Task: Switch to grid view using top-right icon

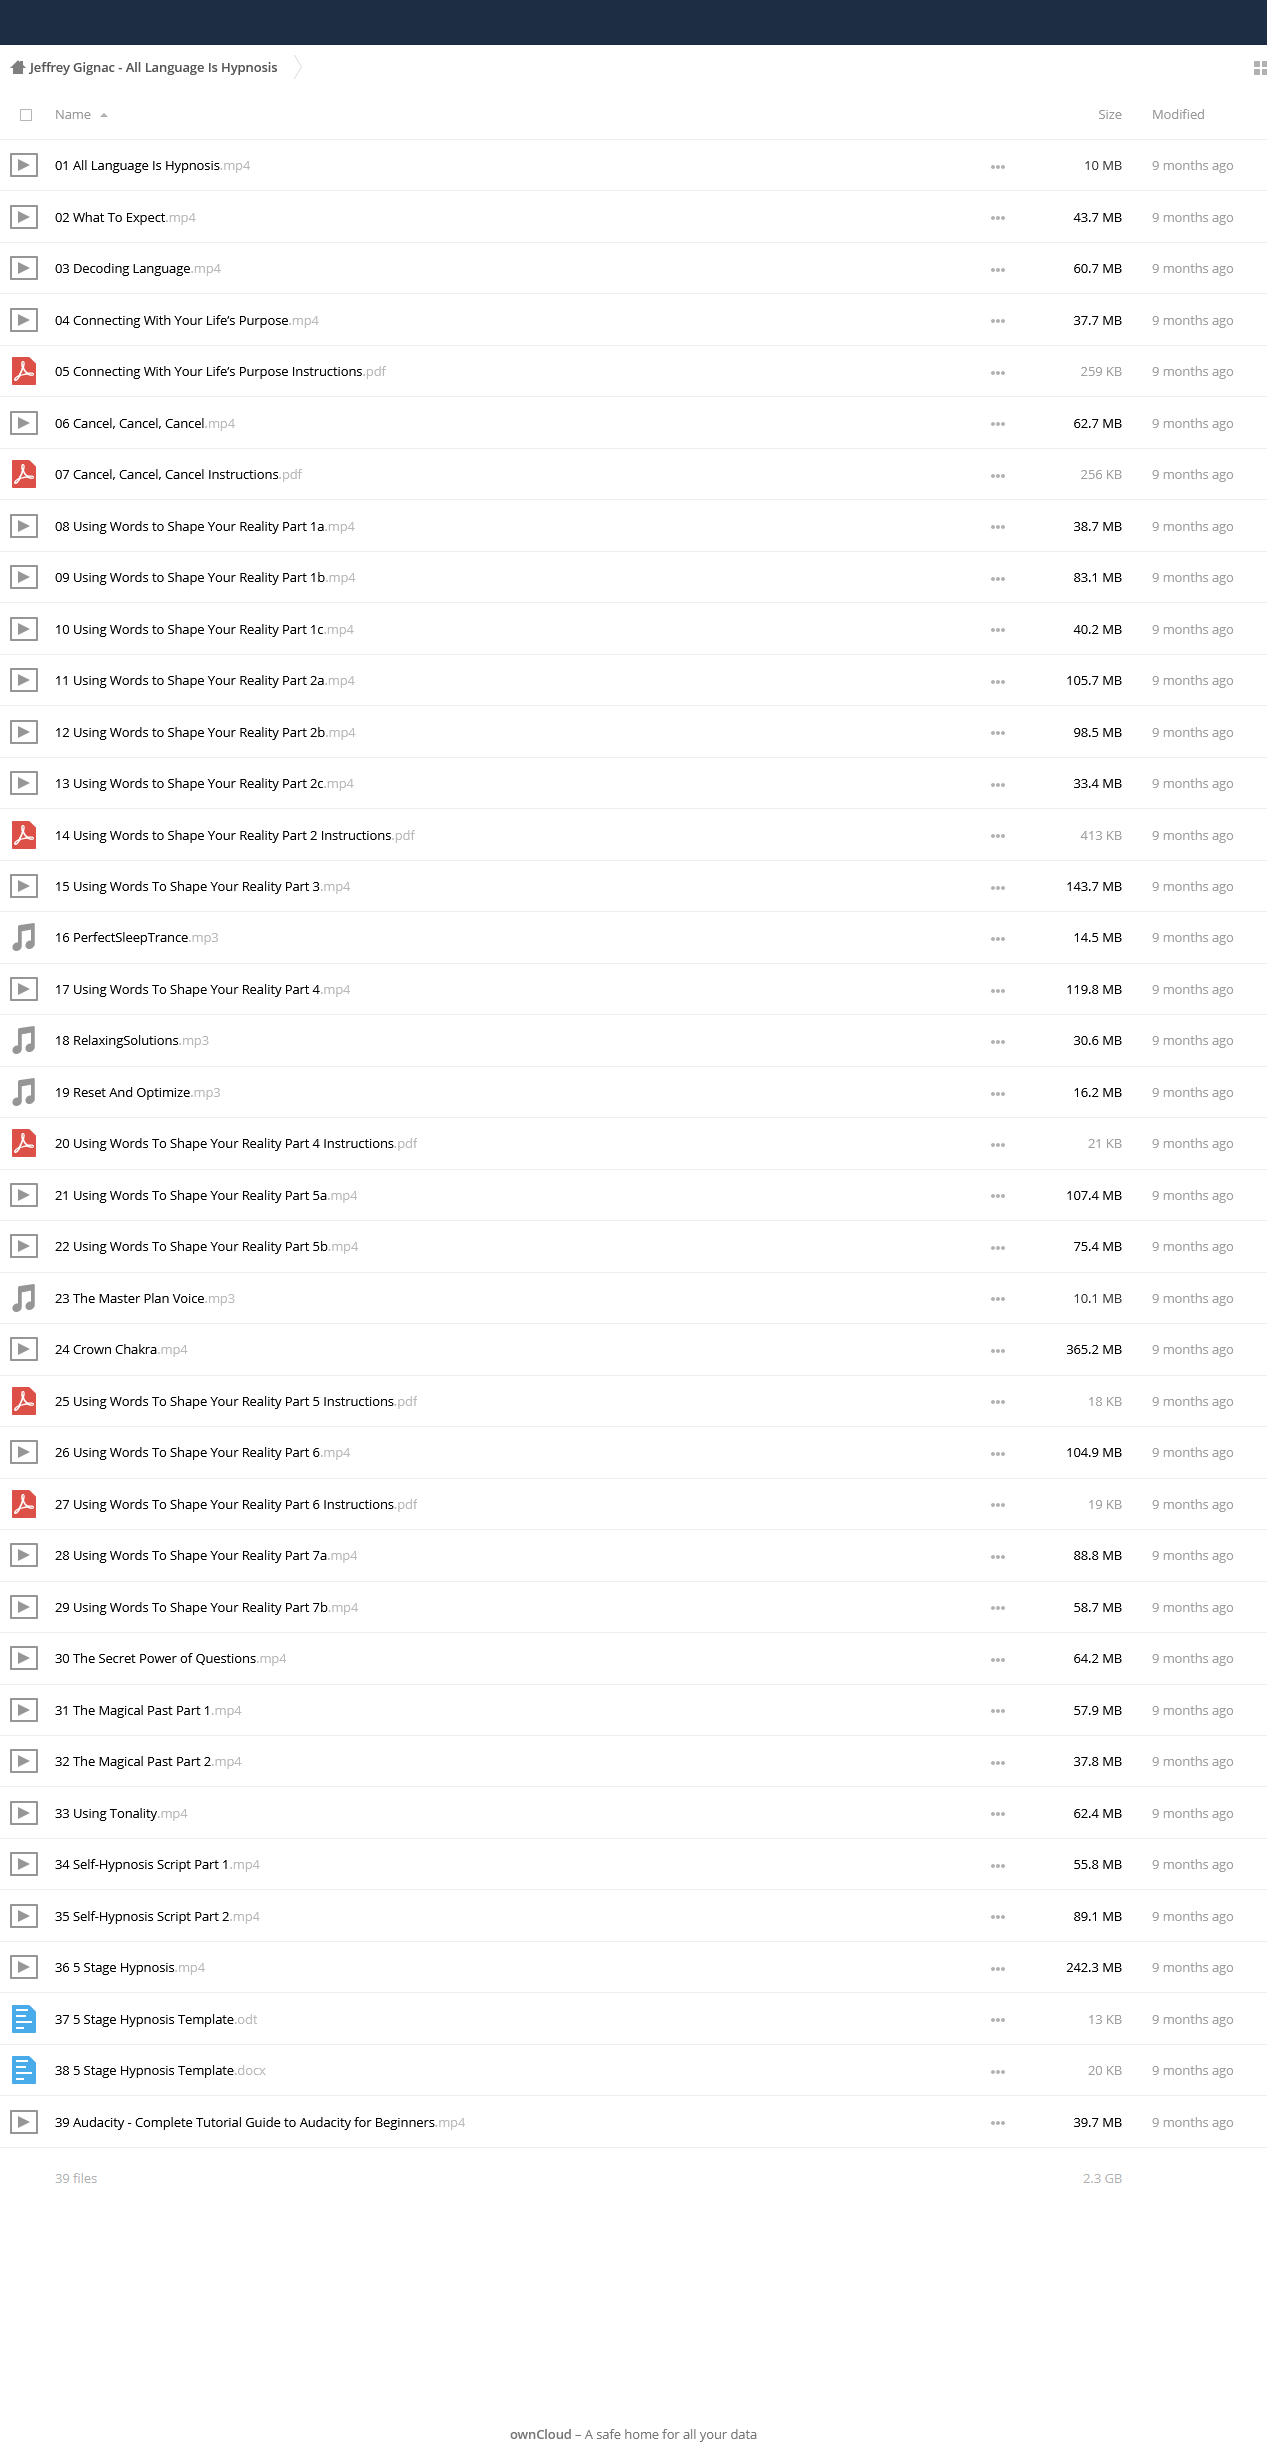Action: [x=1260, y=68]
